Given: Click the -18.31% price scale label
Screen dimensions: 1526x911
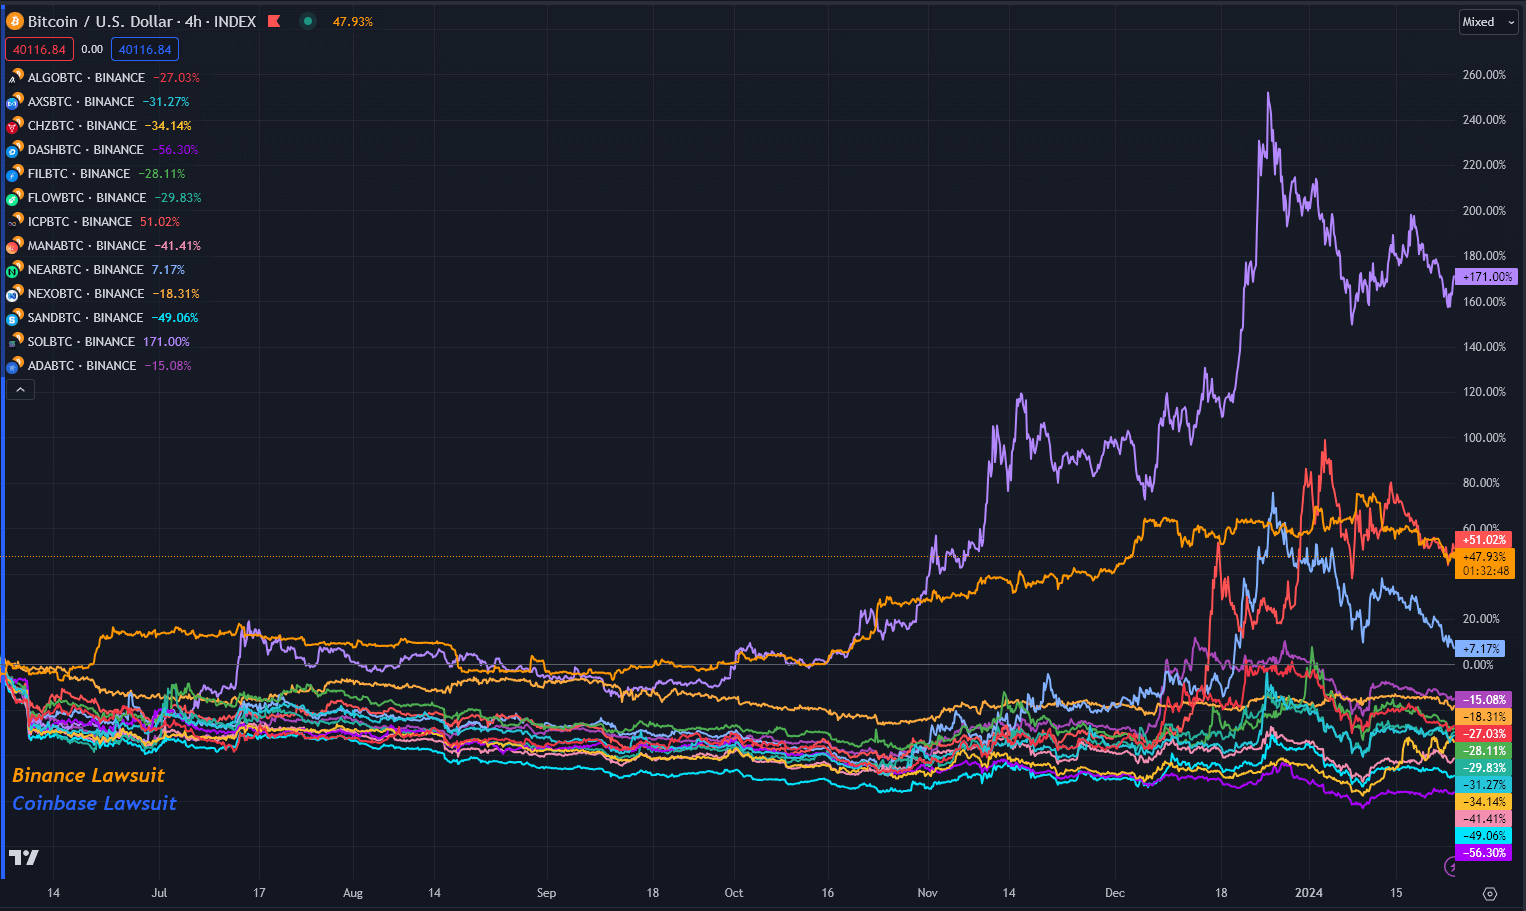Looking at the screenshot, I should click(x=1484, y=717).
